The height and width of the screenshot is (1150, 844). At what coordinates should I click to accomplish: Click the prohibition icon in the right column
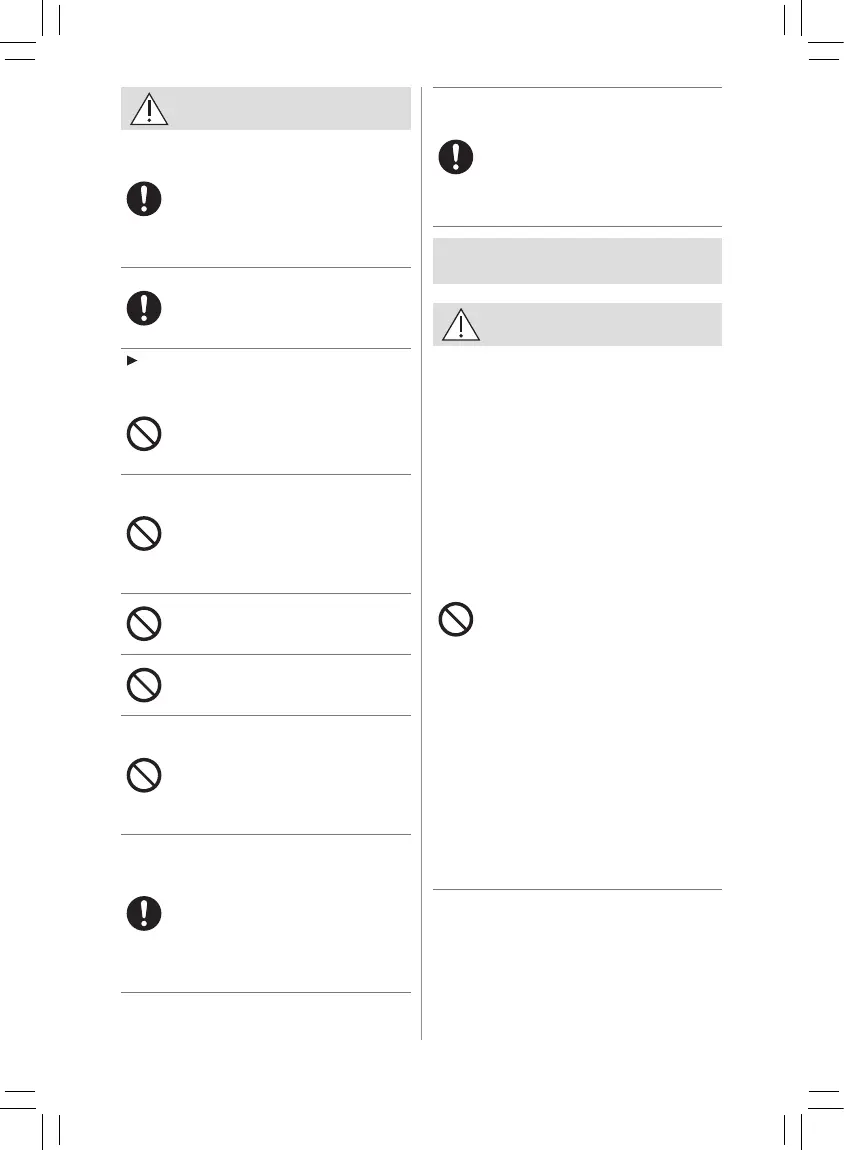456,620
